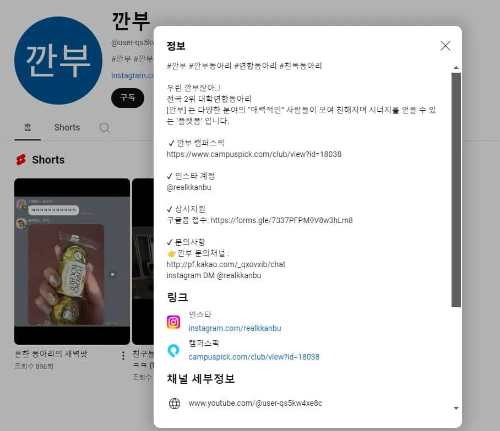Viewport: 500px width, 431px height.
Task: Switch to the 홈 tab
Action: tap(27, 127)
